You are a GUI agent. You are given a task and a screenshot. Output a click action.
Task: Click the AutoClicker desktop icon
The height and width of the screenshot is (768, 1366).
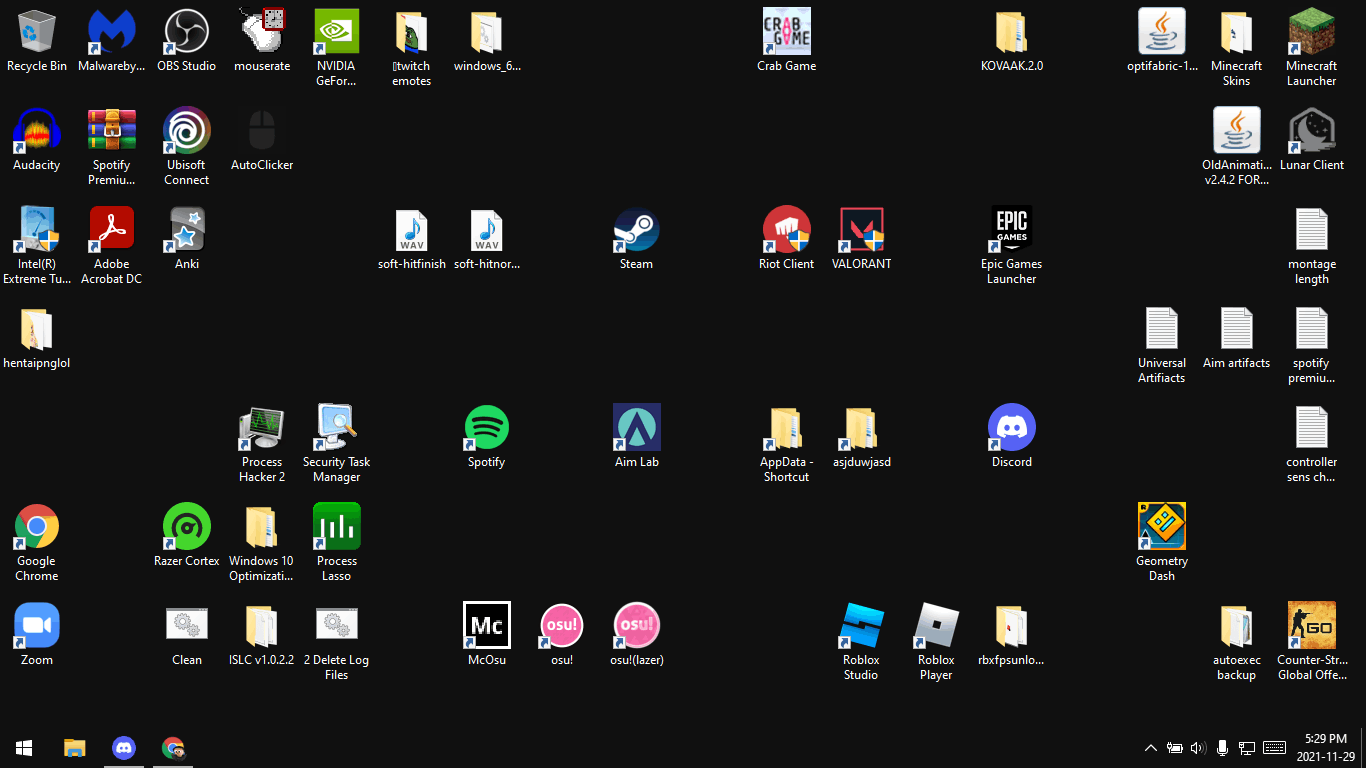262,131
